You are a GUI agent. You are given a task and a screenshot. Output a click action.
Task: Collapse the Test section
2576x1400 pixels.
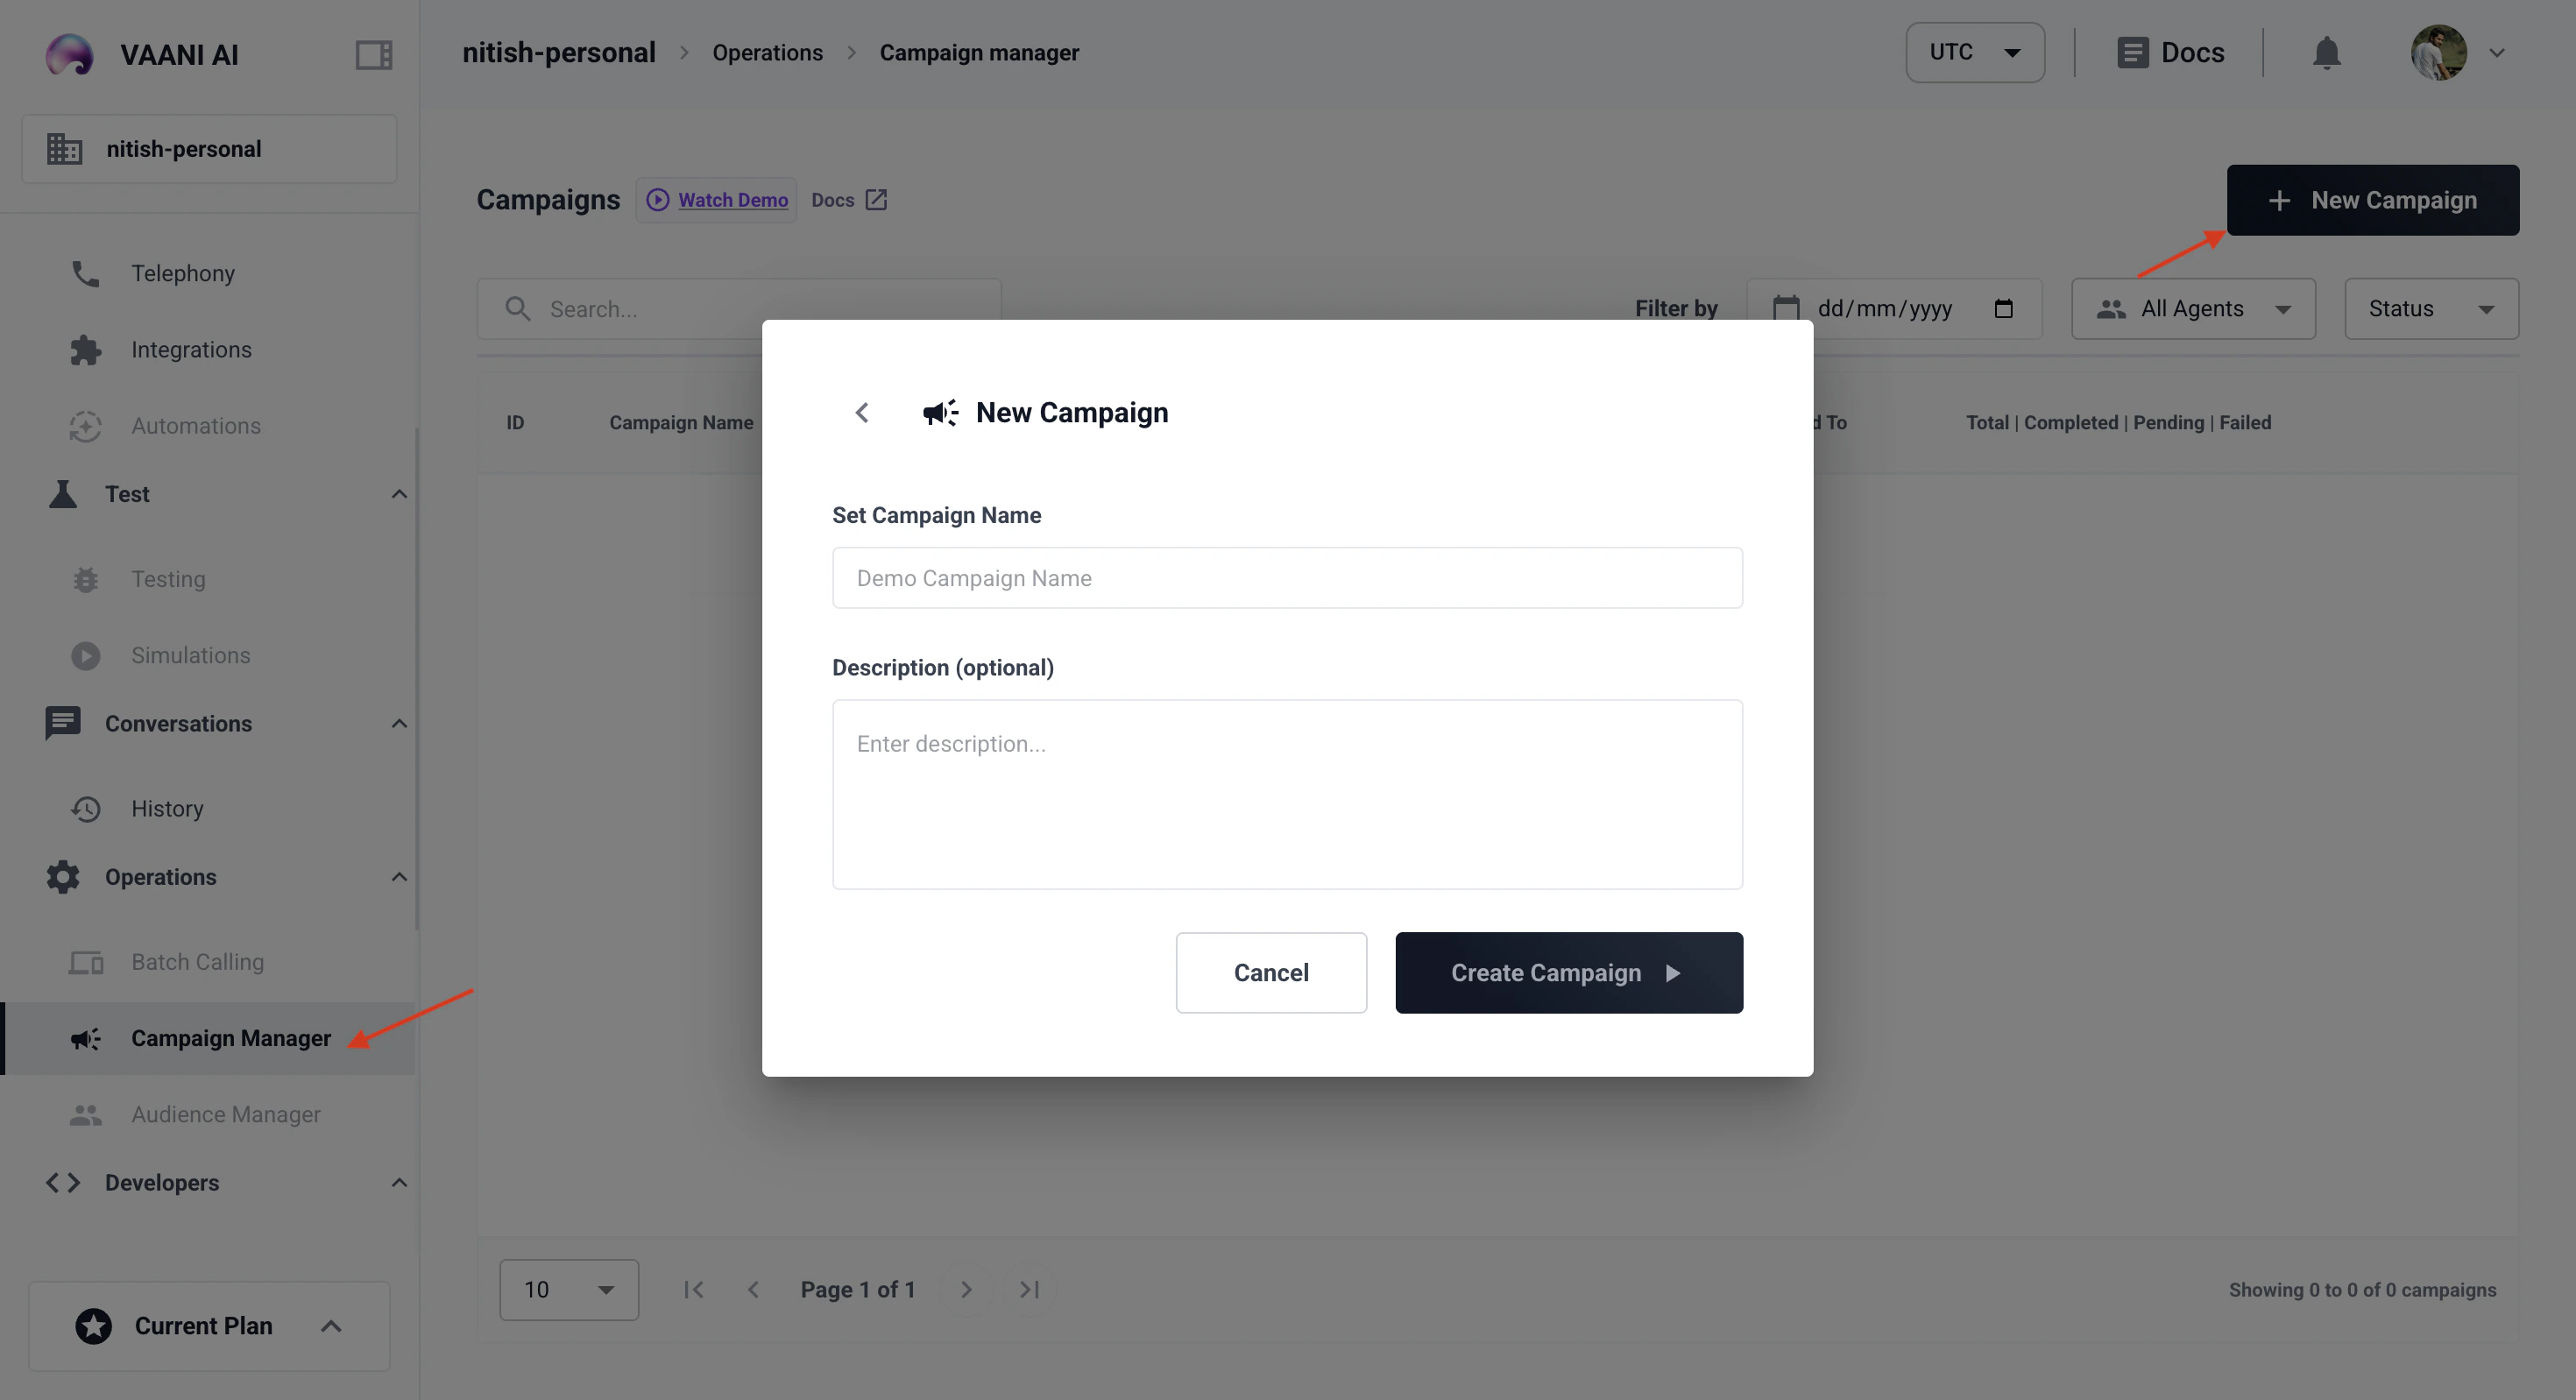[x=399, y=494]
